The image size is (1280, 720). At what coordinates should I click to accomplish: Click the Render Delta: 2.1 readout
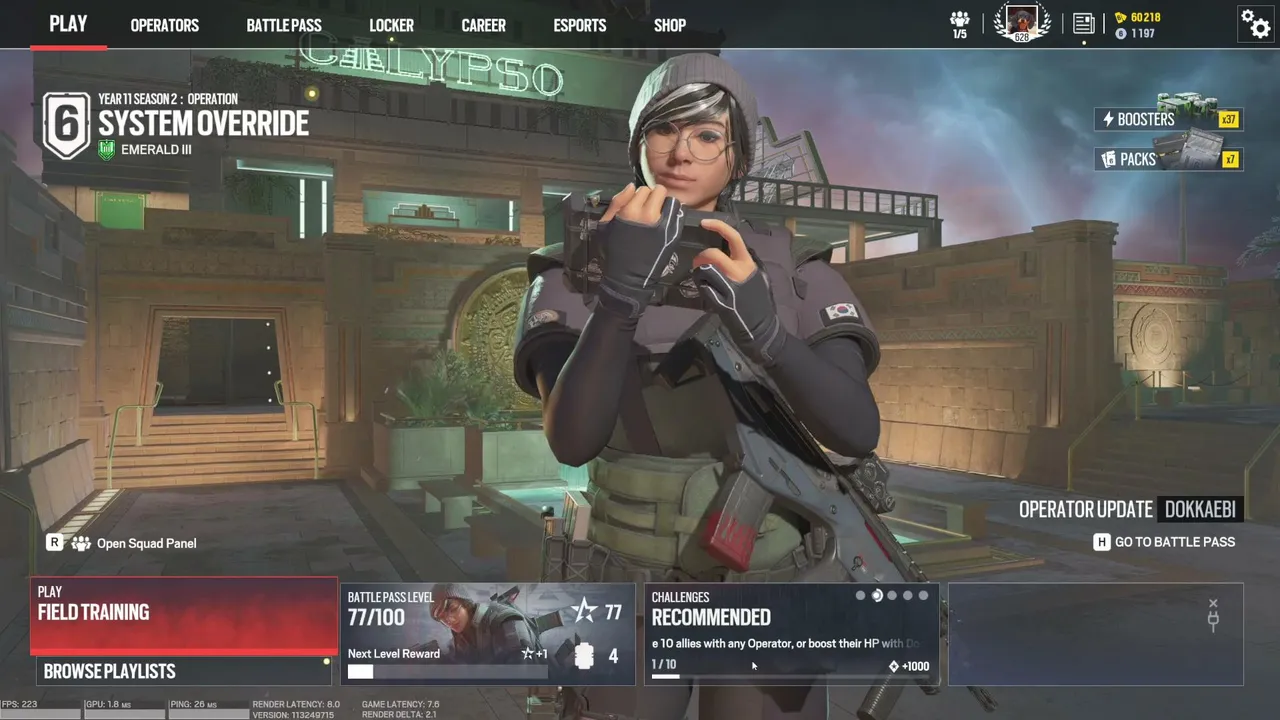[400, 715]
